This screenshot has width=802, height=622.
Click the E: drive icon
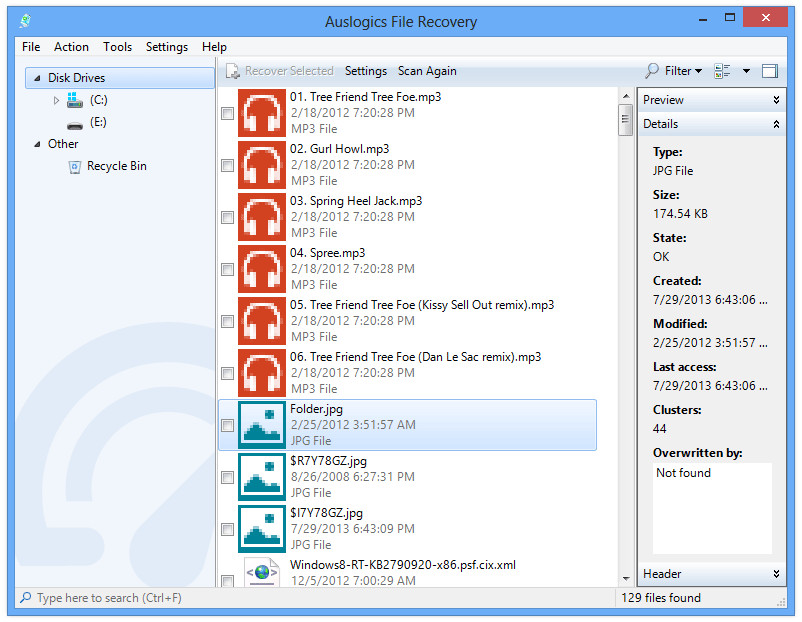pyautogui.click(x=75, y=125)
